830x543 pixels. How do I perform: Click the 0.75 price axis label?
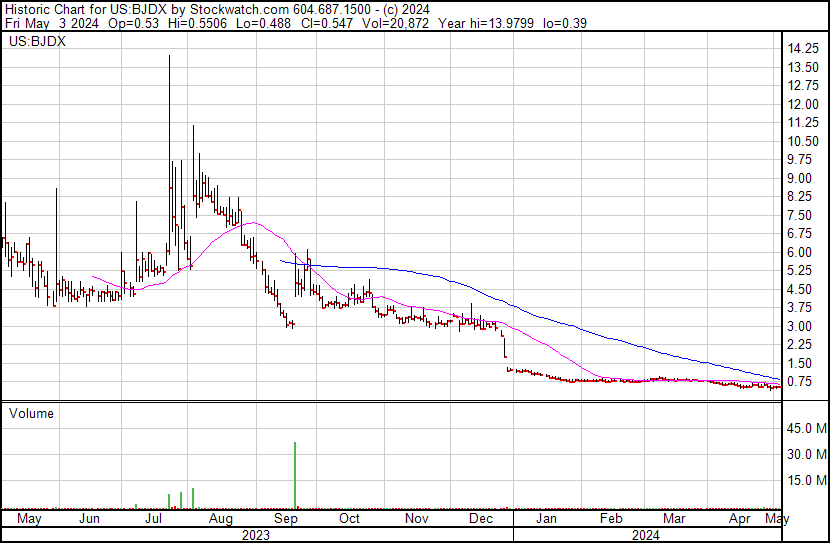pos(800,381)
